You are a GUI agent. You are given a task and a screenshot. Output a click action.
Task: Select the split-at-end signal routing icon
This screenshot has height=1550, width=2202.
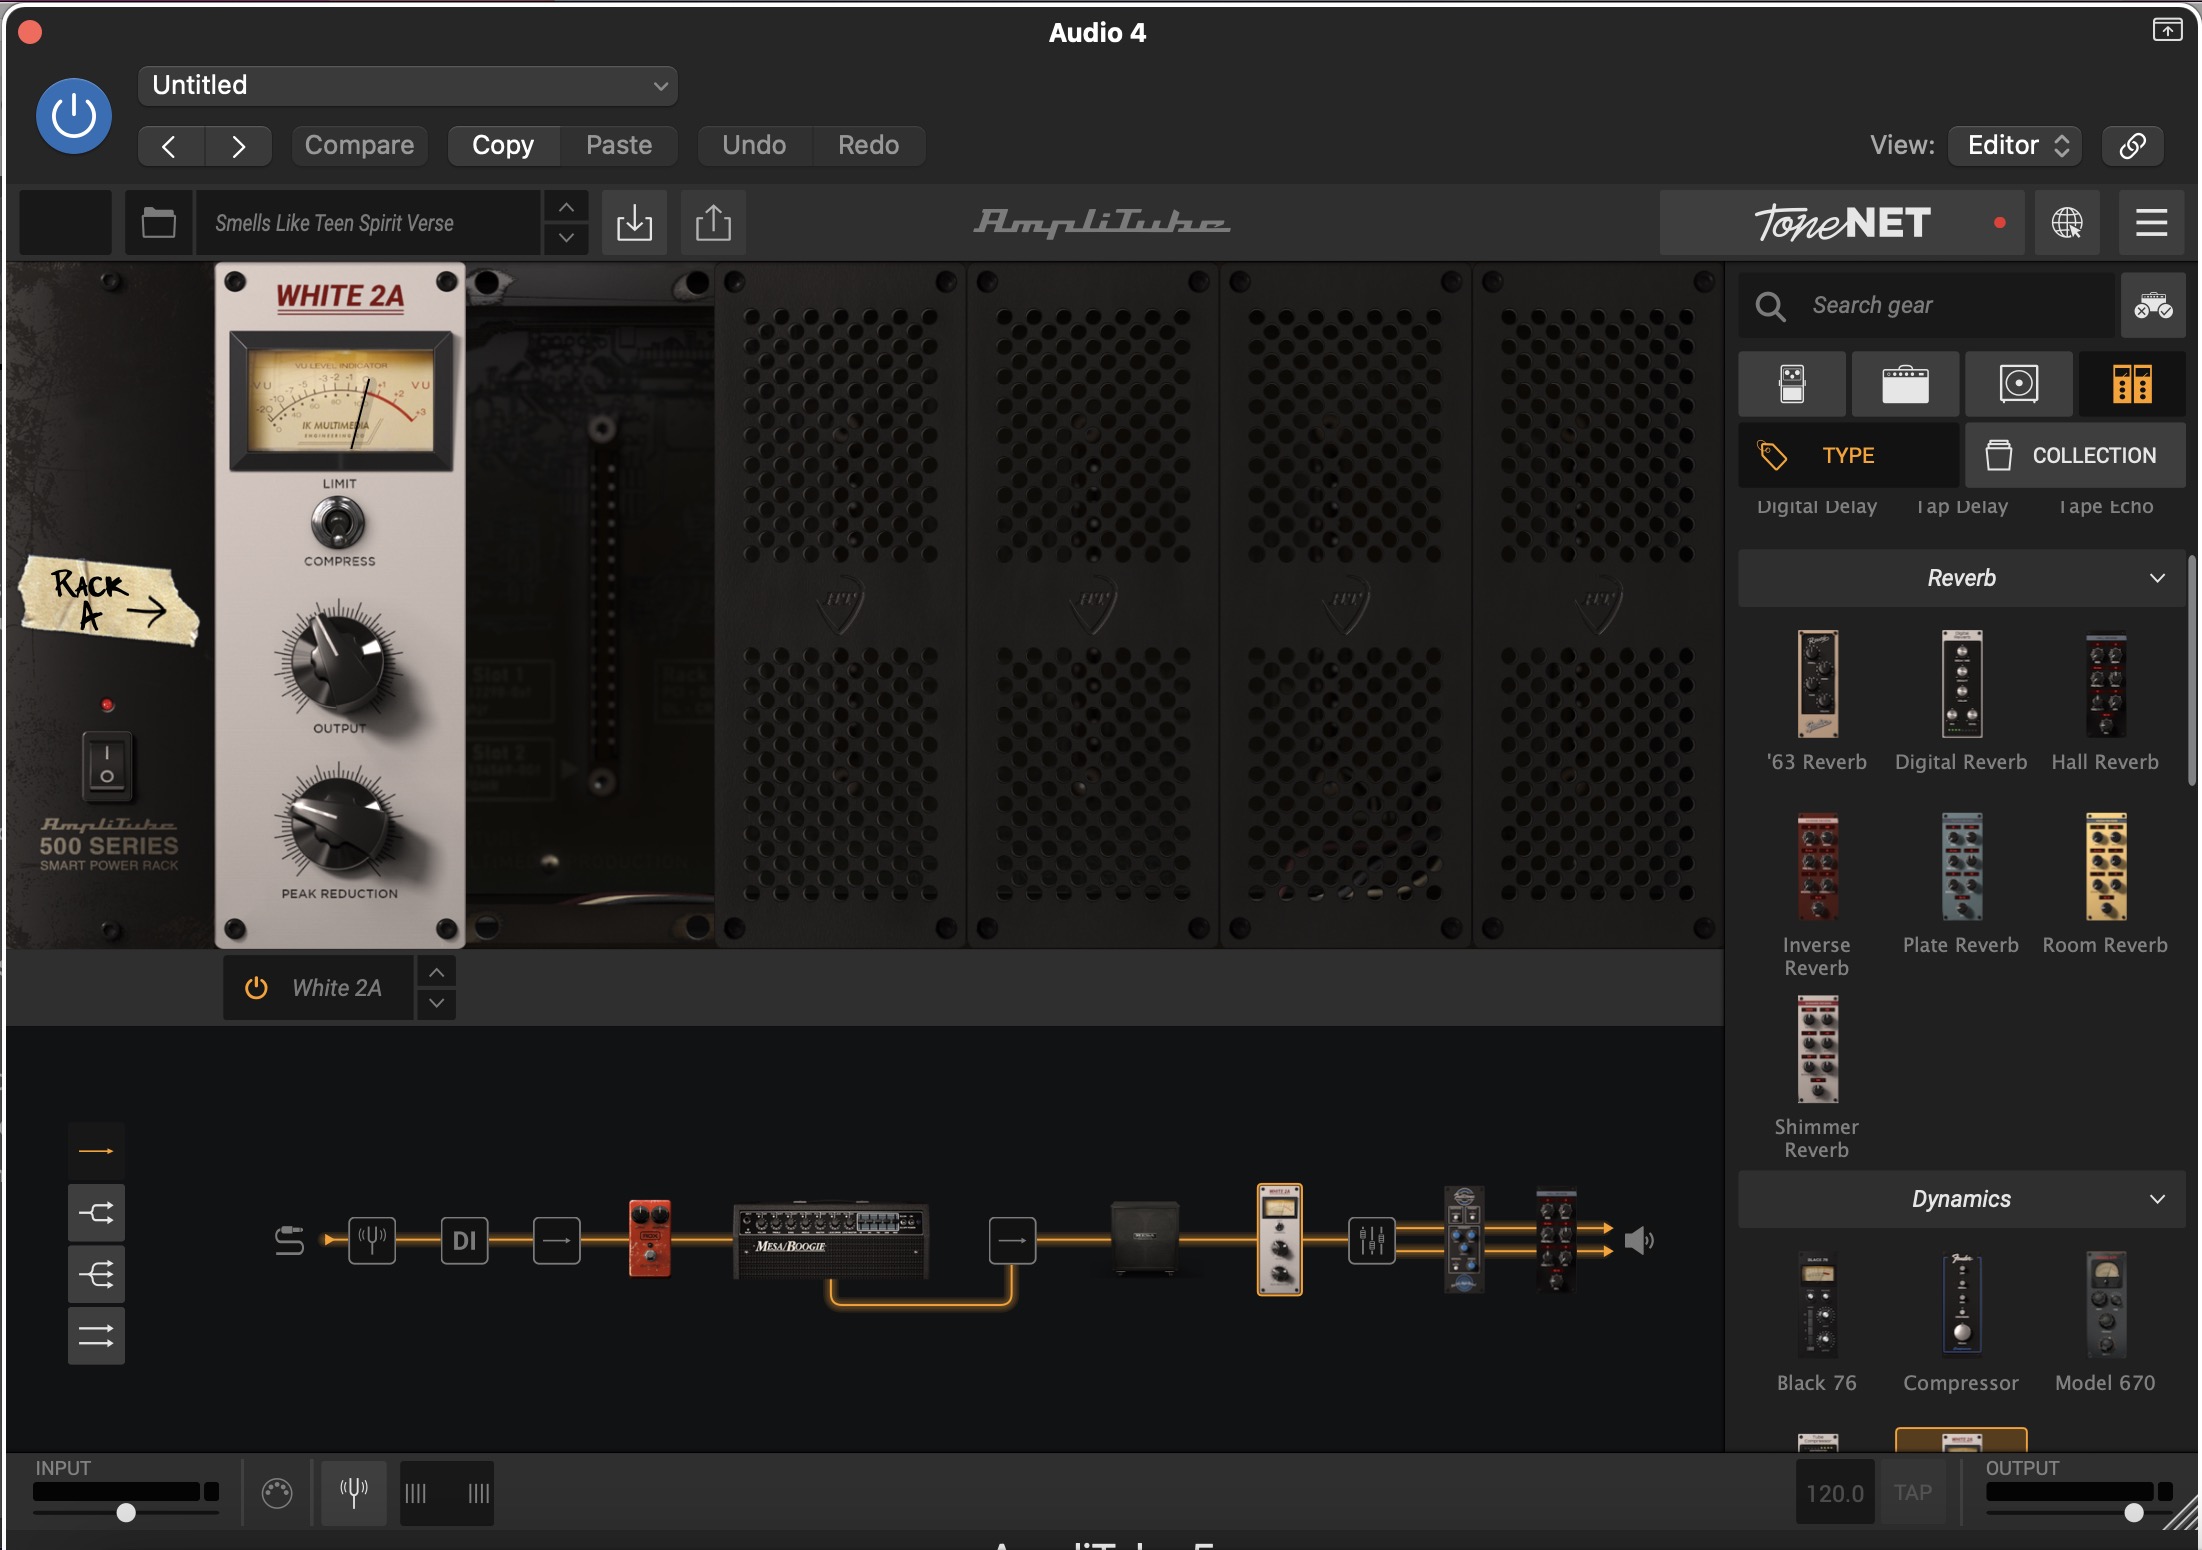coord(96,1214)
